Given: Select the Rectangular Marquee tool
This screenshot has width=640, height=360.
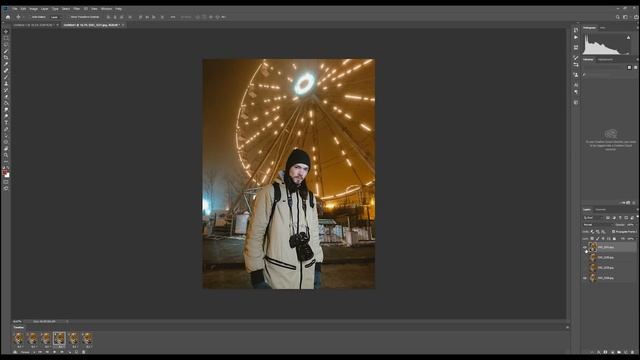Looking at the screenshot, I should pos(6,38).
